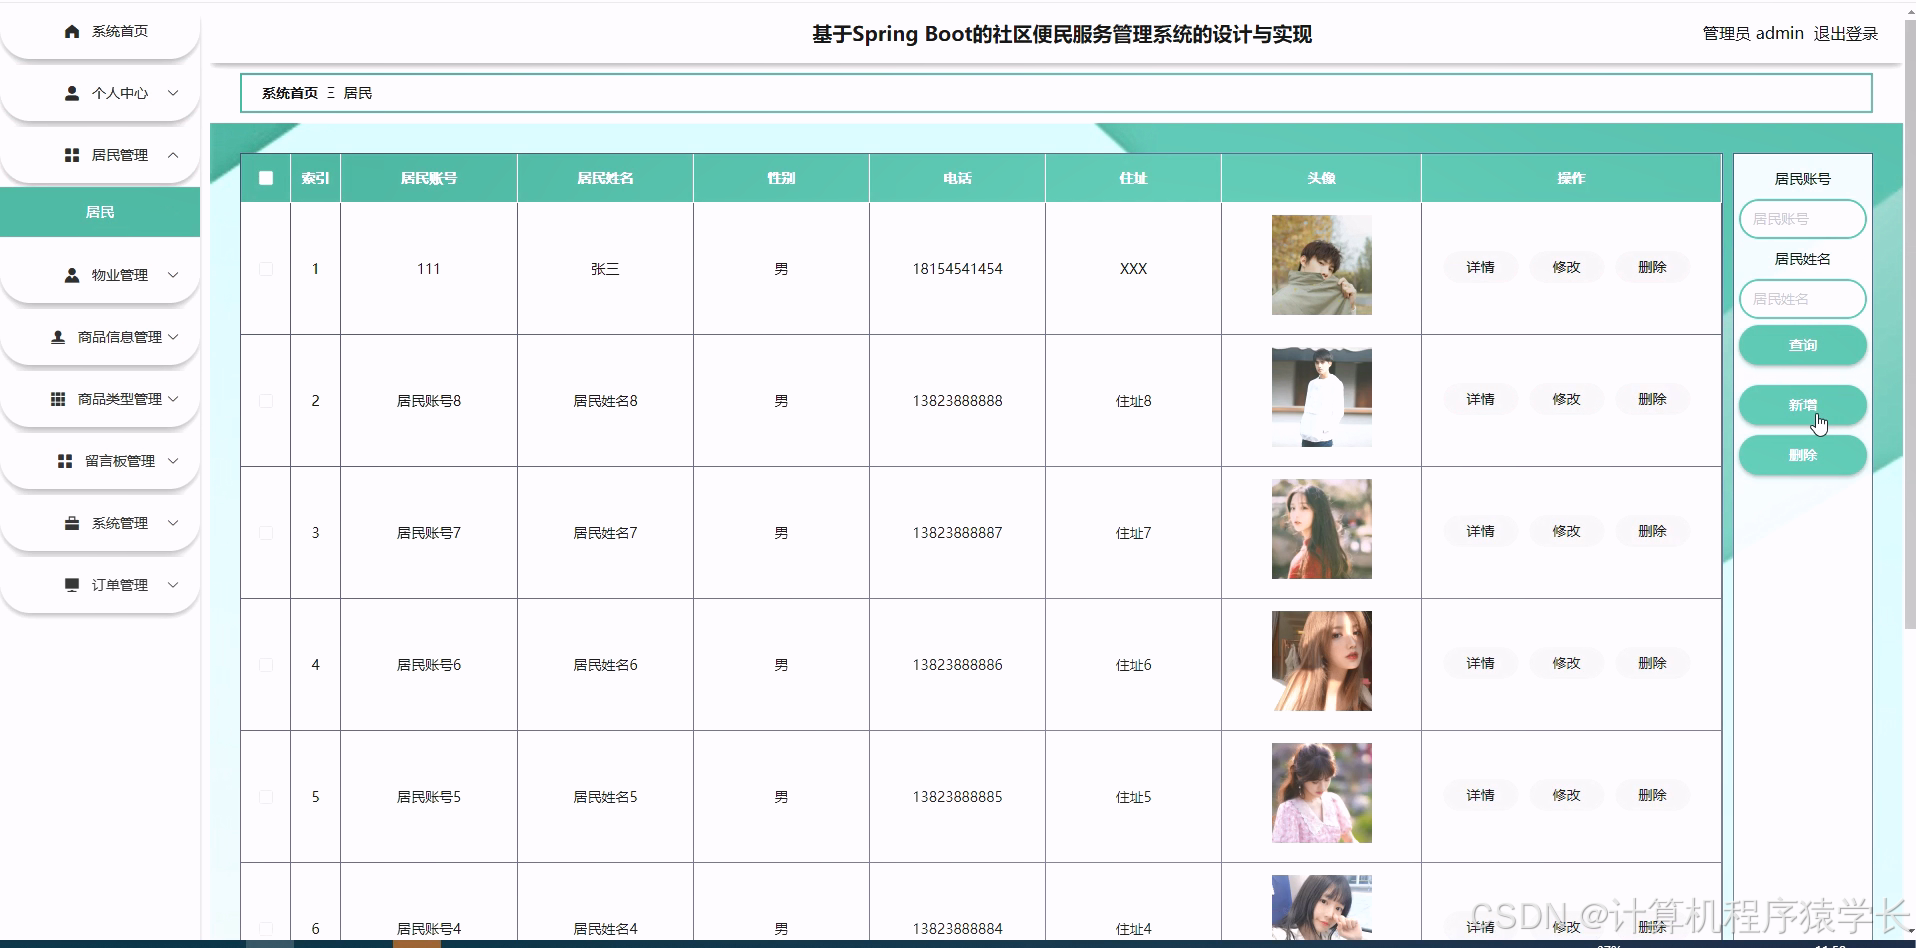Click 删除 for 居民姓名5 row

click(1652, 795)
